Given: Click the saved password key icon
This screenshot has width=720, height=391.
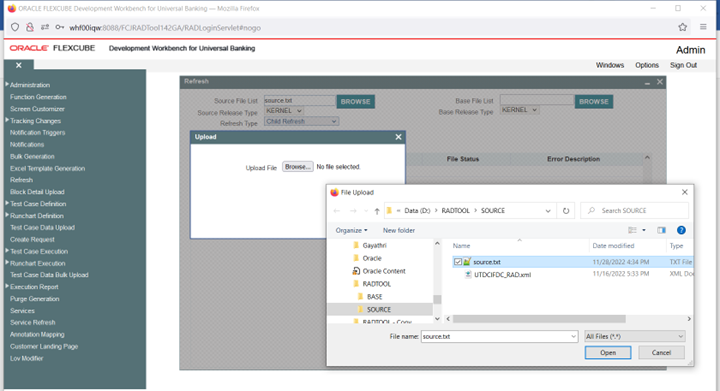Looking at the screenshot, I should coord(60,28).
